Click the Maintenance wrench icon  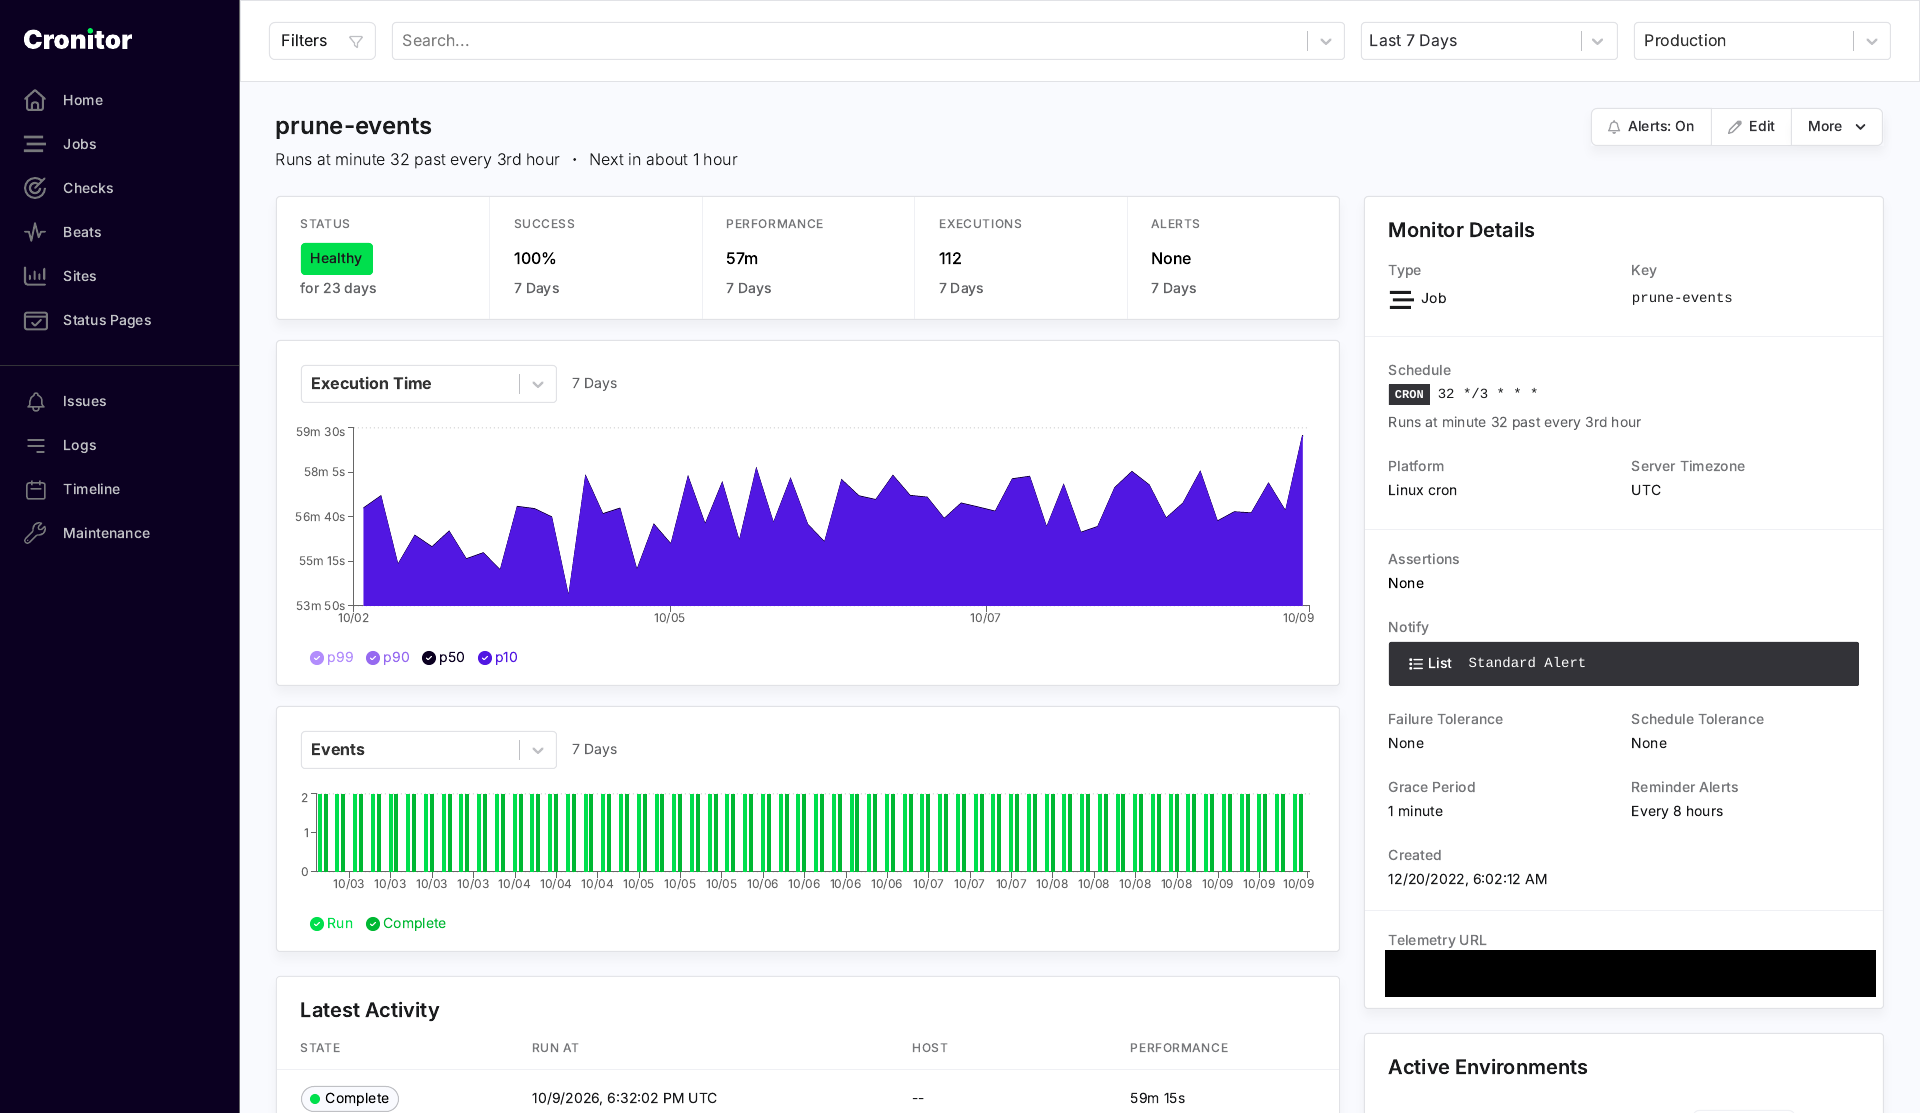tap(35, 533)
